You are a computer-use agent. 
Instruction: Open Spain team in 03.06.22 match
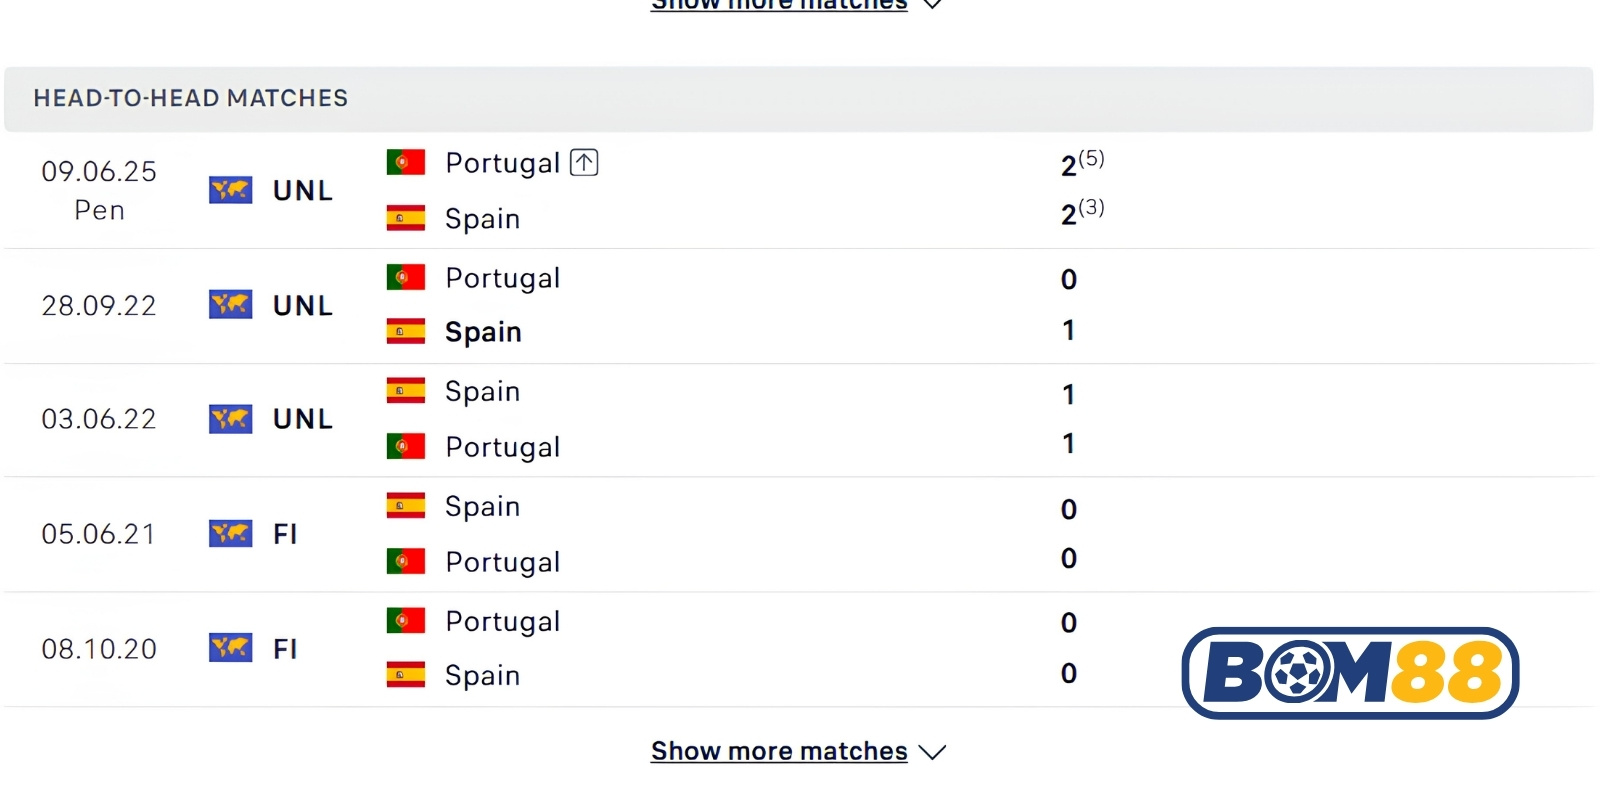482,392
